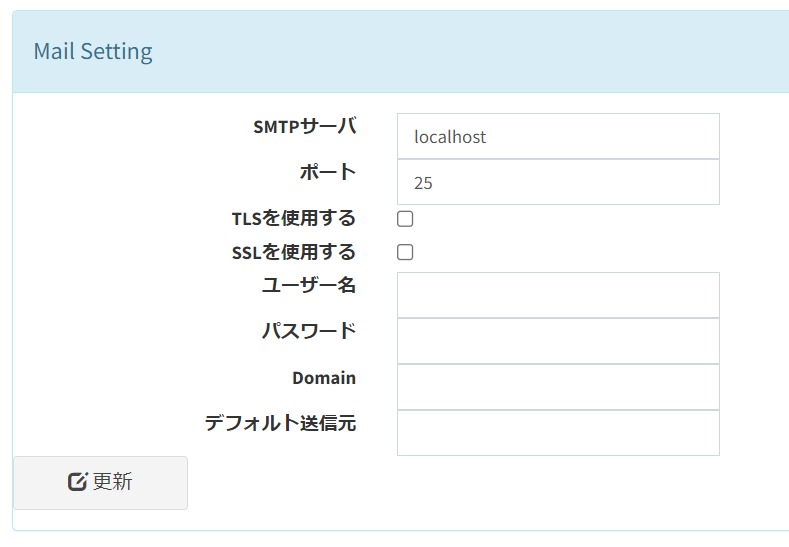Click into the パスワード input box
Screen dimensions: 789x547
click(558, 341)
